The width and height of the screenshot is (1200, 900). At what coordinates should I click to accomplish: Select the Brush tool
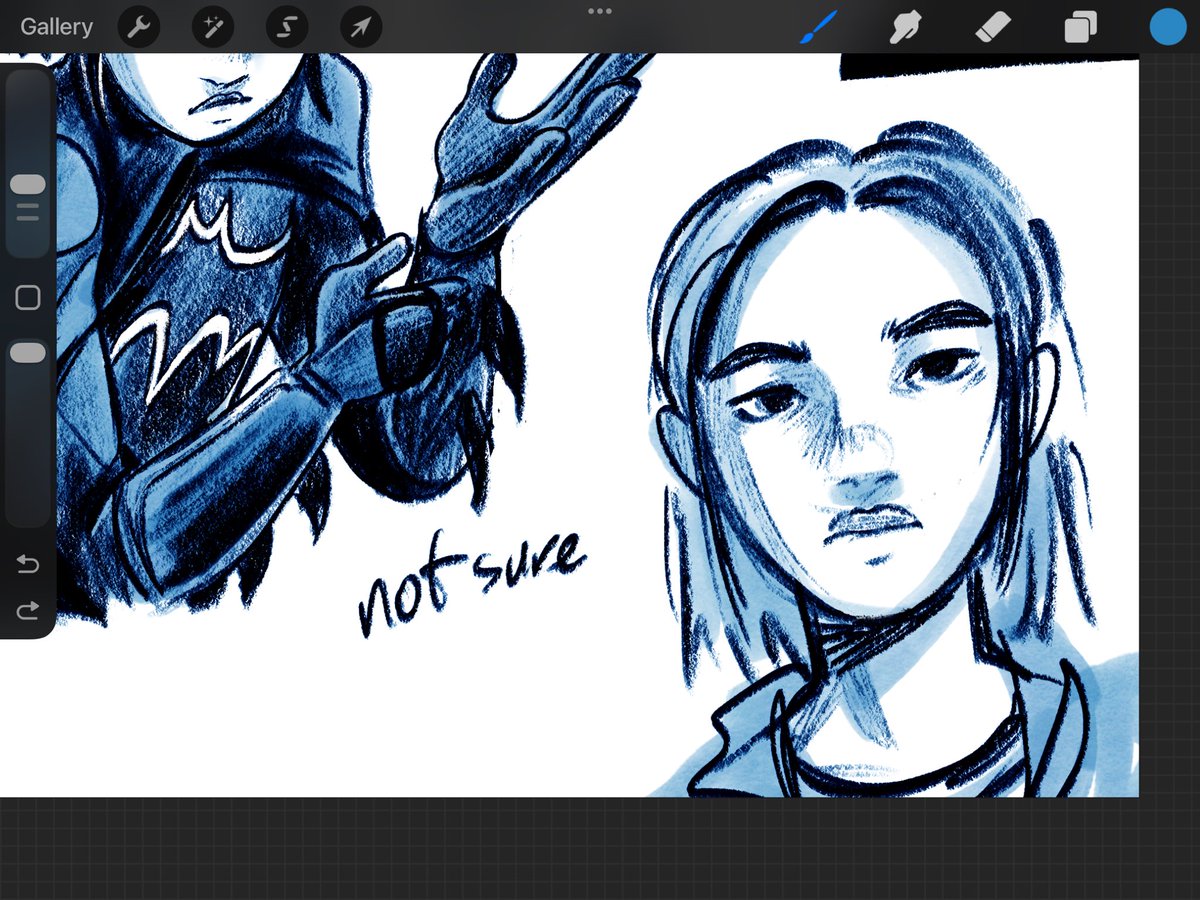[818, 27]
